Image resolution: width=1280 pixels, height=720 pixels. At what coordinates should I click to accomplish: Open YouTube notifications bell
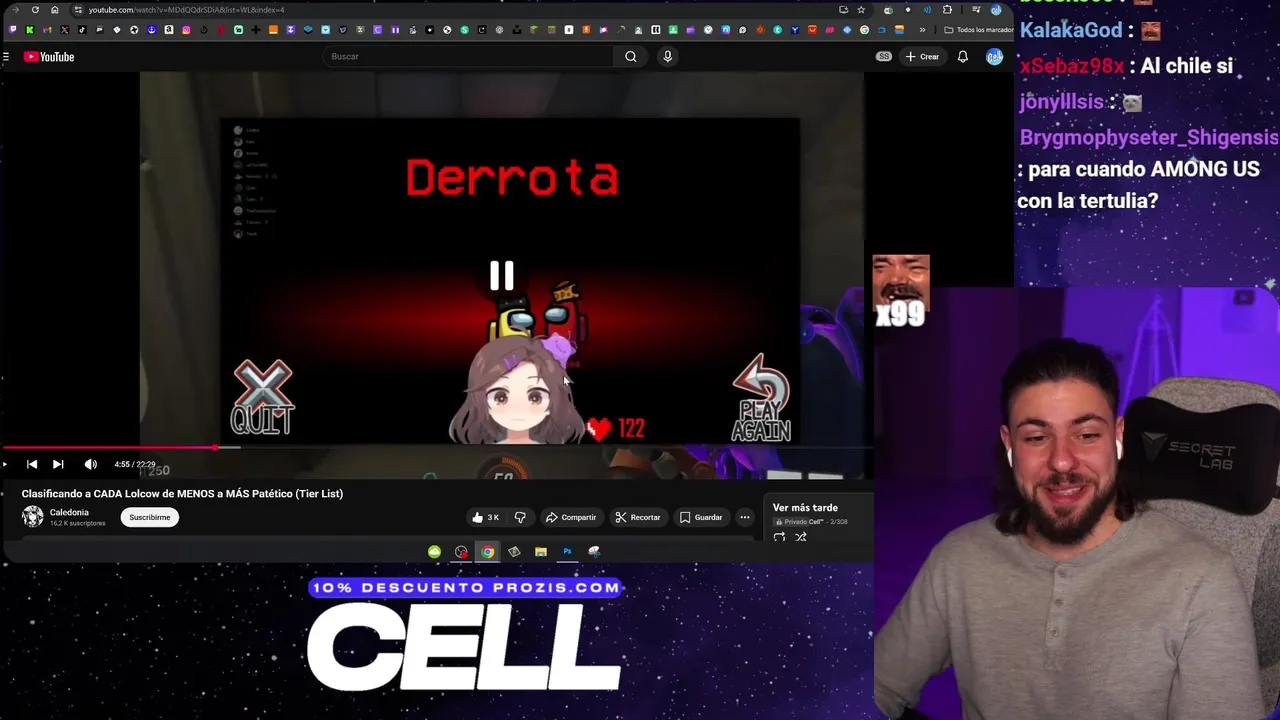click(963, 57)
